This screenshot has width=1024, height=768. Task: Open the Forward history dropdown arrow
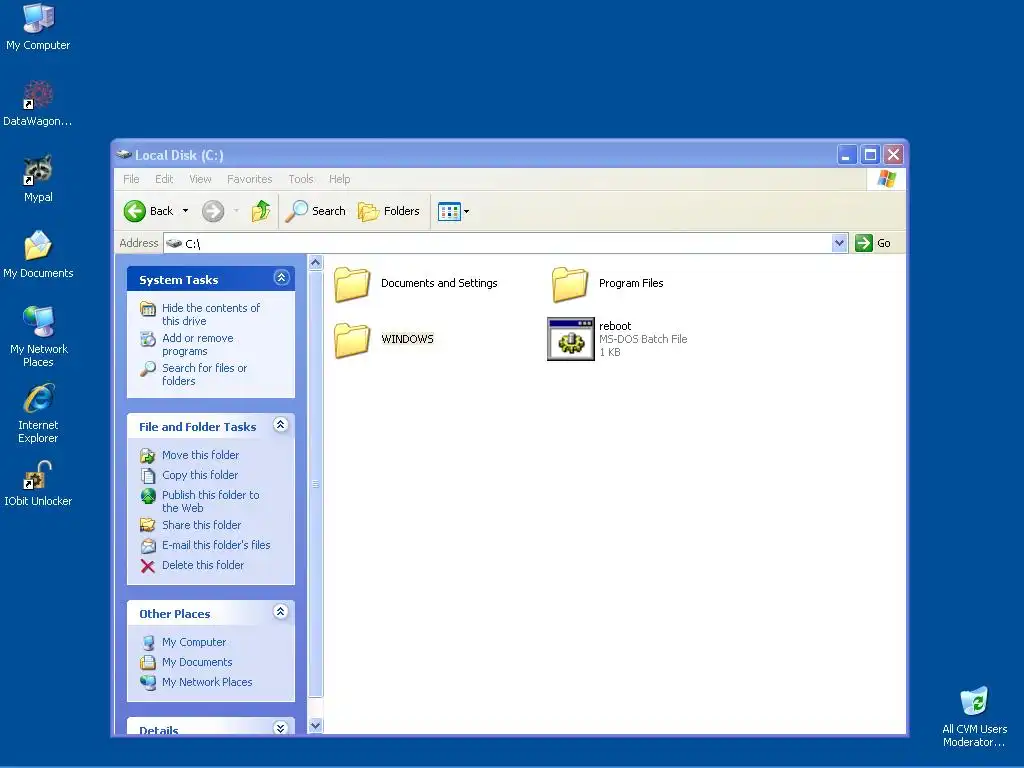click(x=236, y=211)
